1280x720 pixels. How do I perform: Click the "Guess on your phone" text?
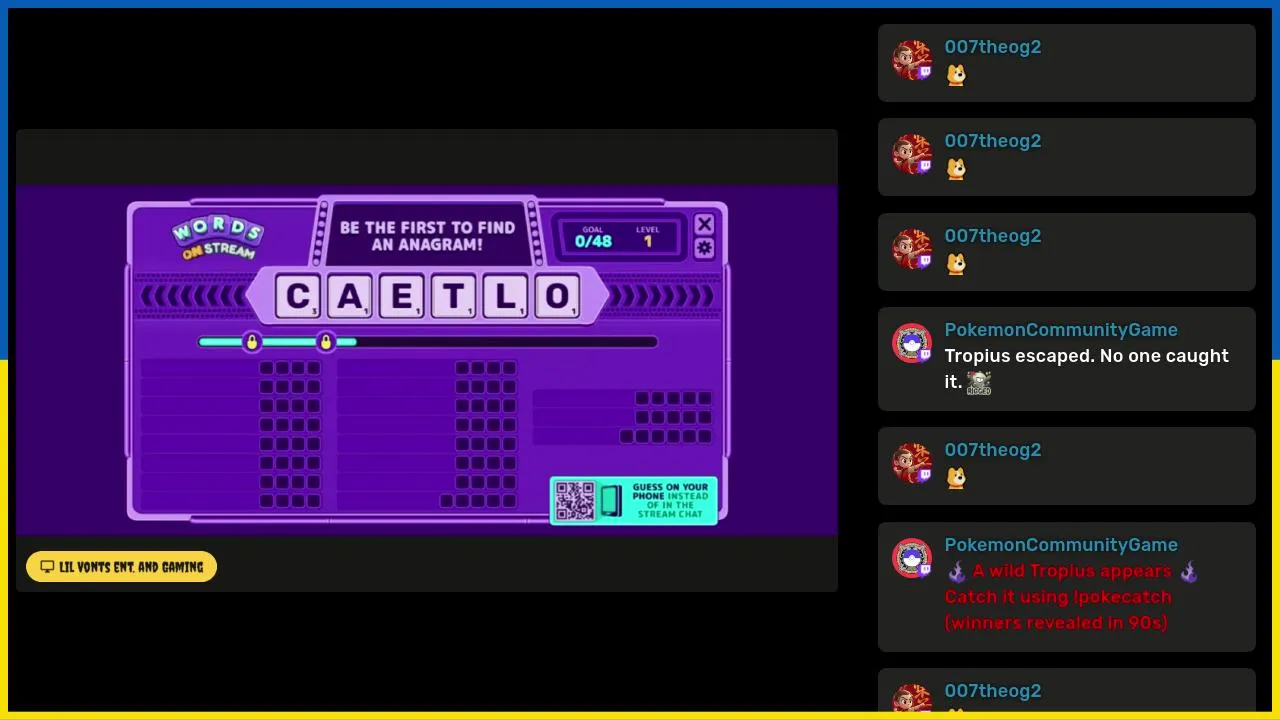tap(670, 500)
